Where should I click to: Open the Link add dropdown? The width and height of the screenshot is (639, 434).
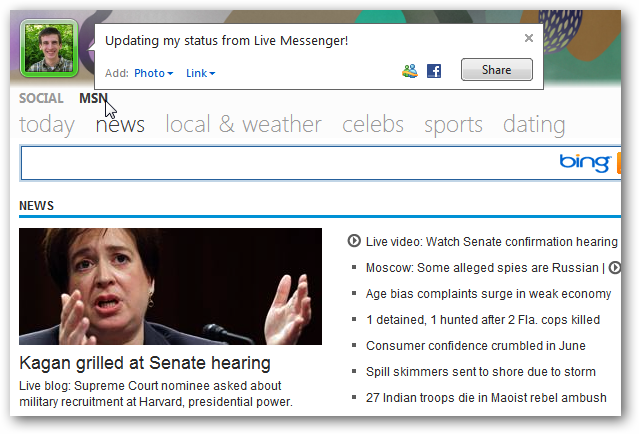pyautogui.click(x=201, y=73)
